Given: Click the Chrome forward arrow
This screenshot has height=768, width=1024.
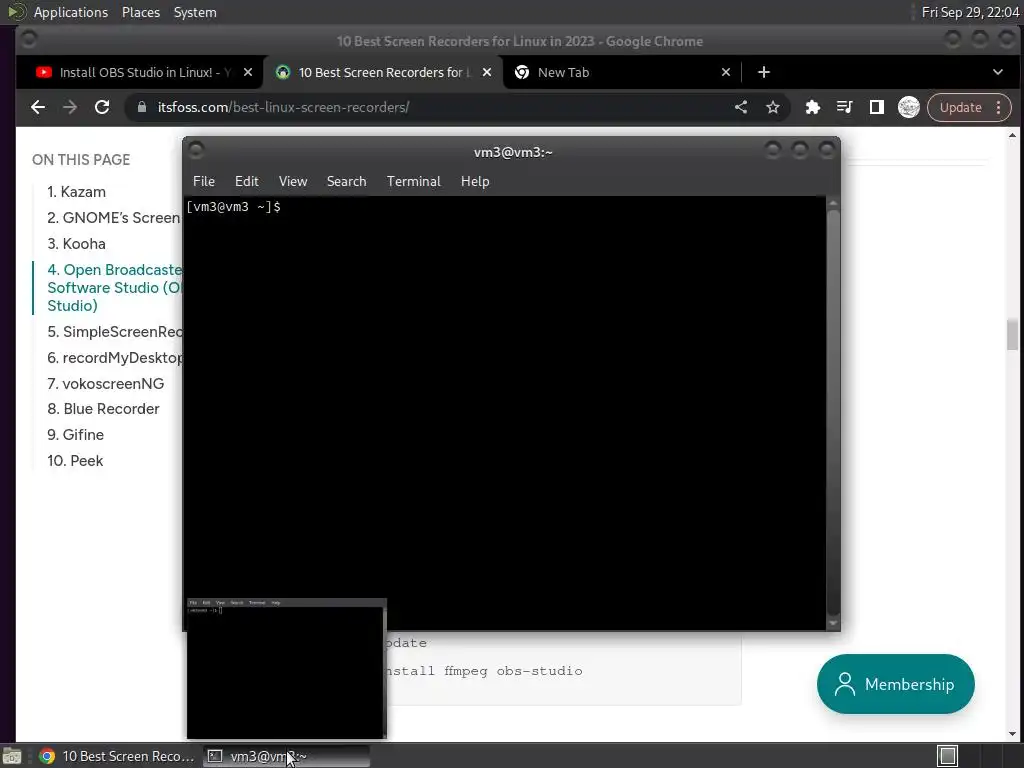Looking at the screenshot, I should point(70,107).
